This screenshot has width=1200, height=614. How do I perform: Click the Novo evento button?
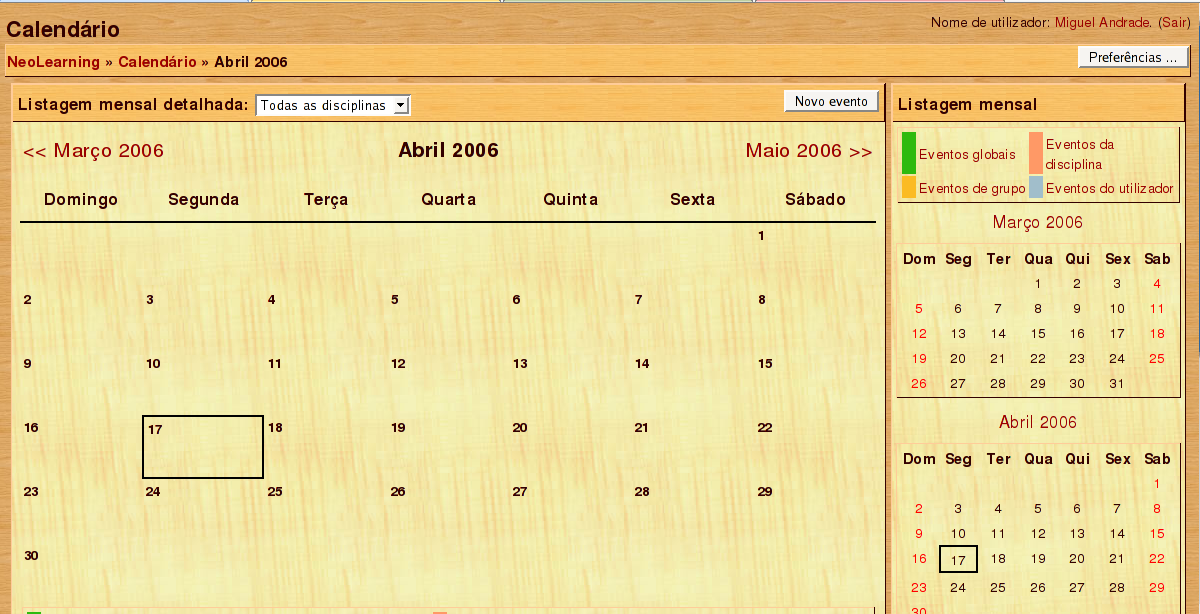(x=831, y=101)
